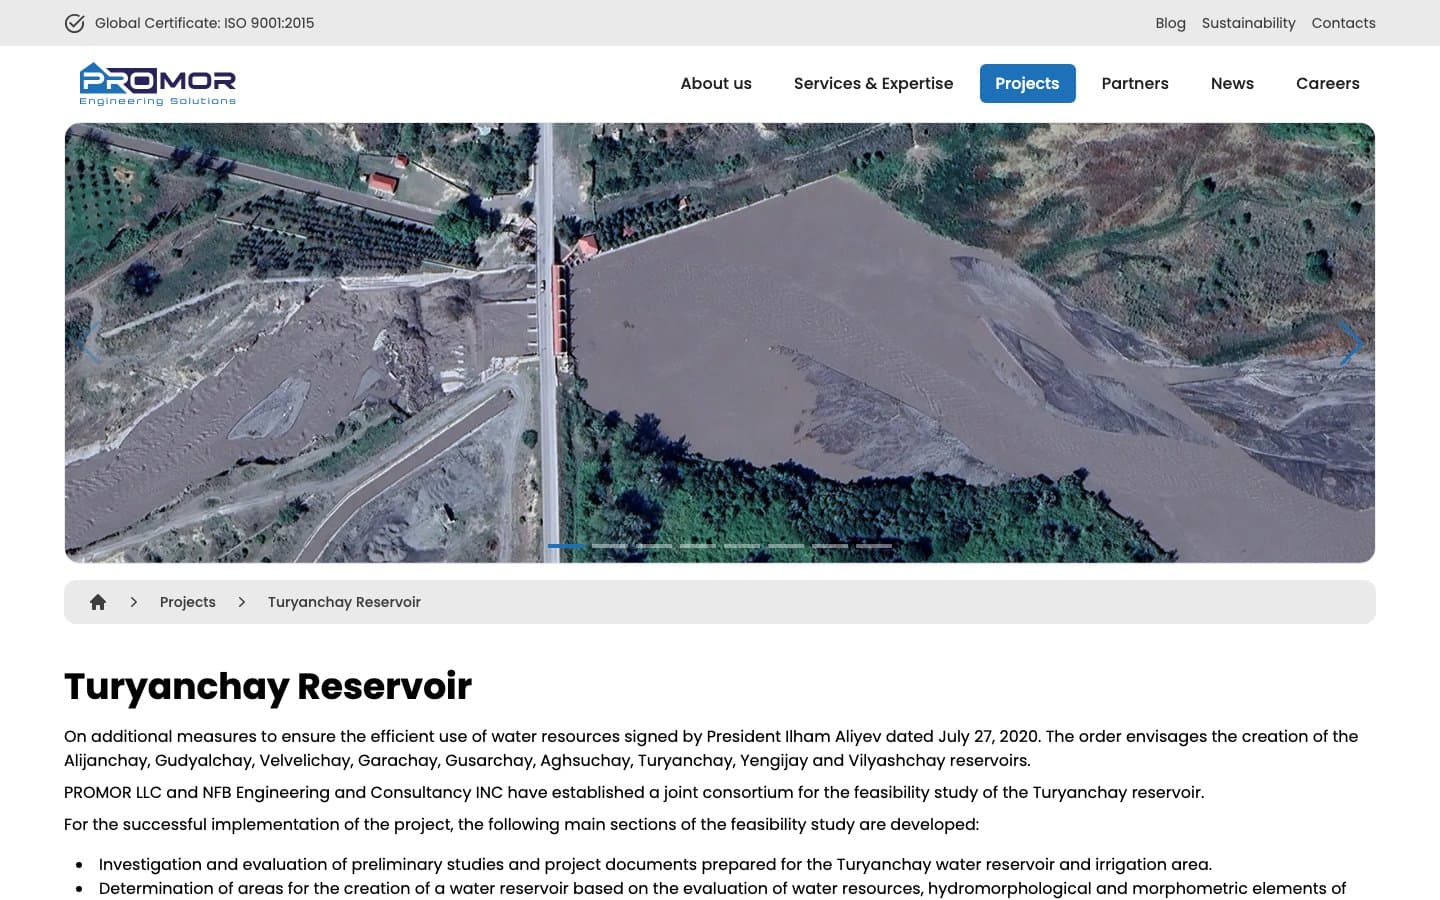
Task: Visit the Sustainability page
Action: click(1248, 23)
